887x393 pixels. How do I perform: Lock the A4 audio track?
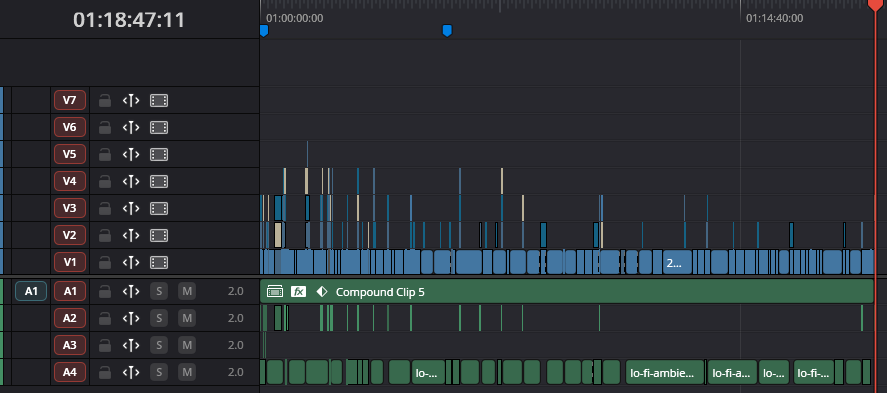(x=105, y=372)
